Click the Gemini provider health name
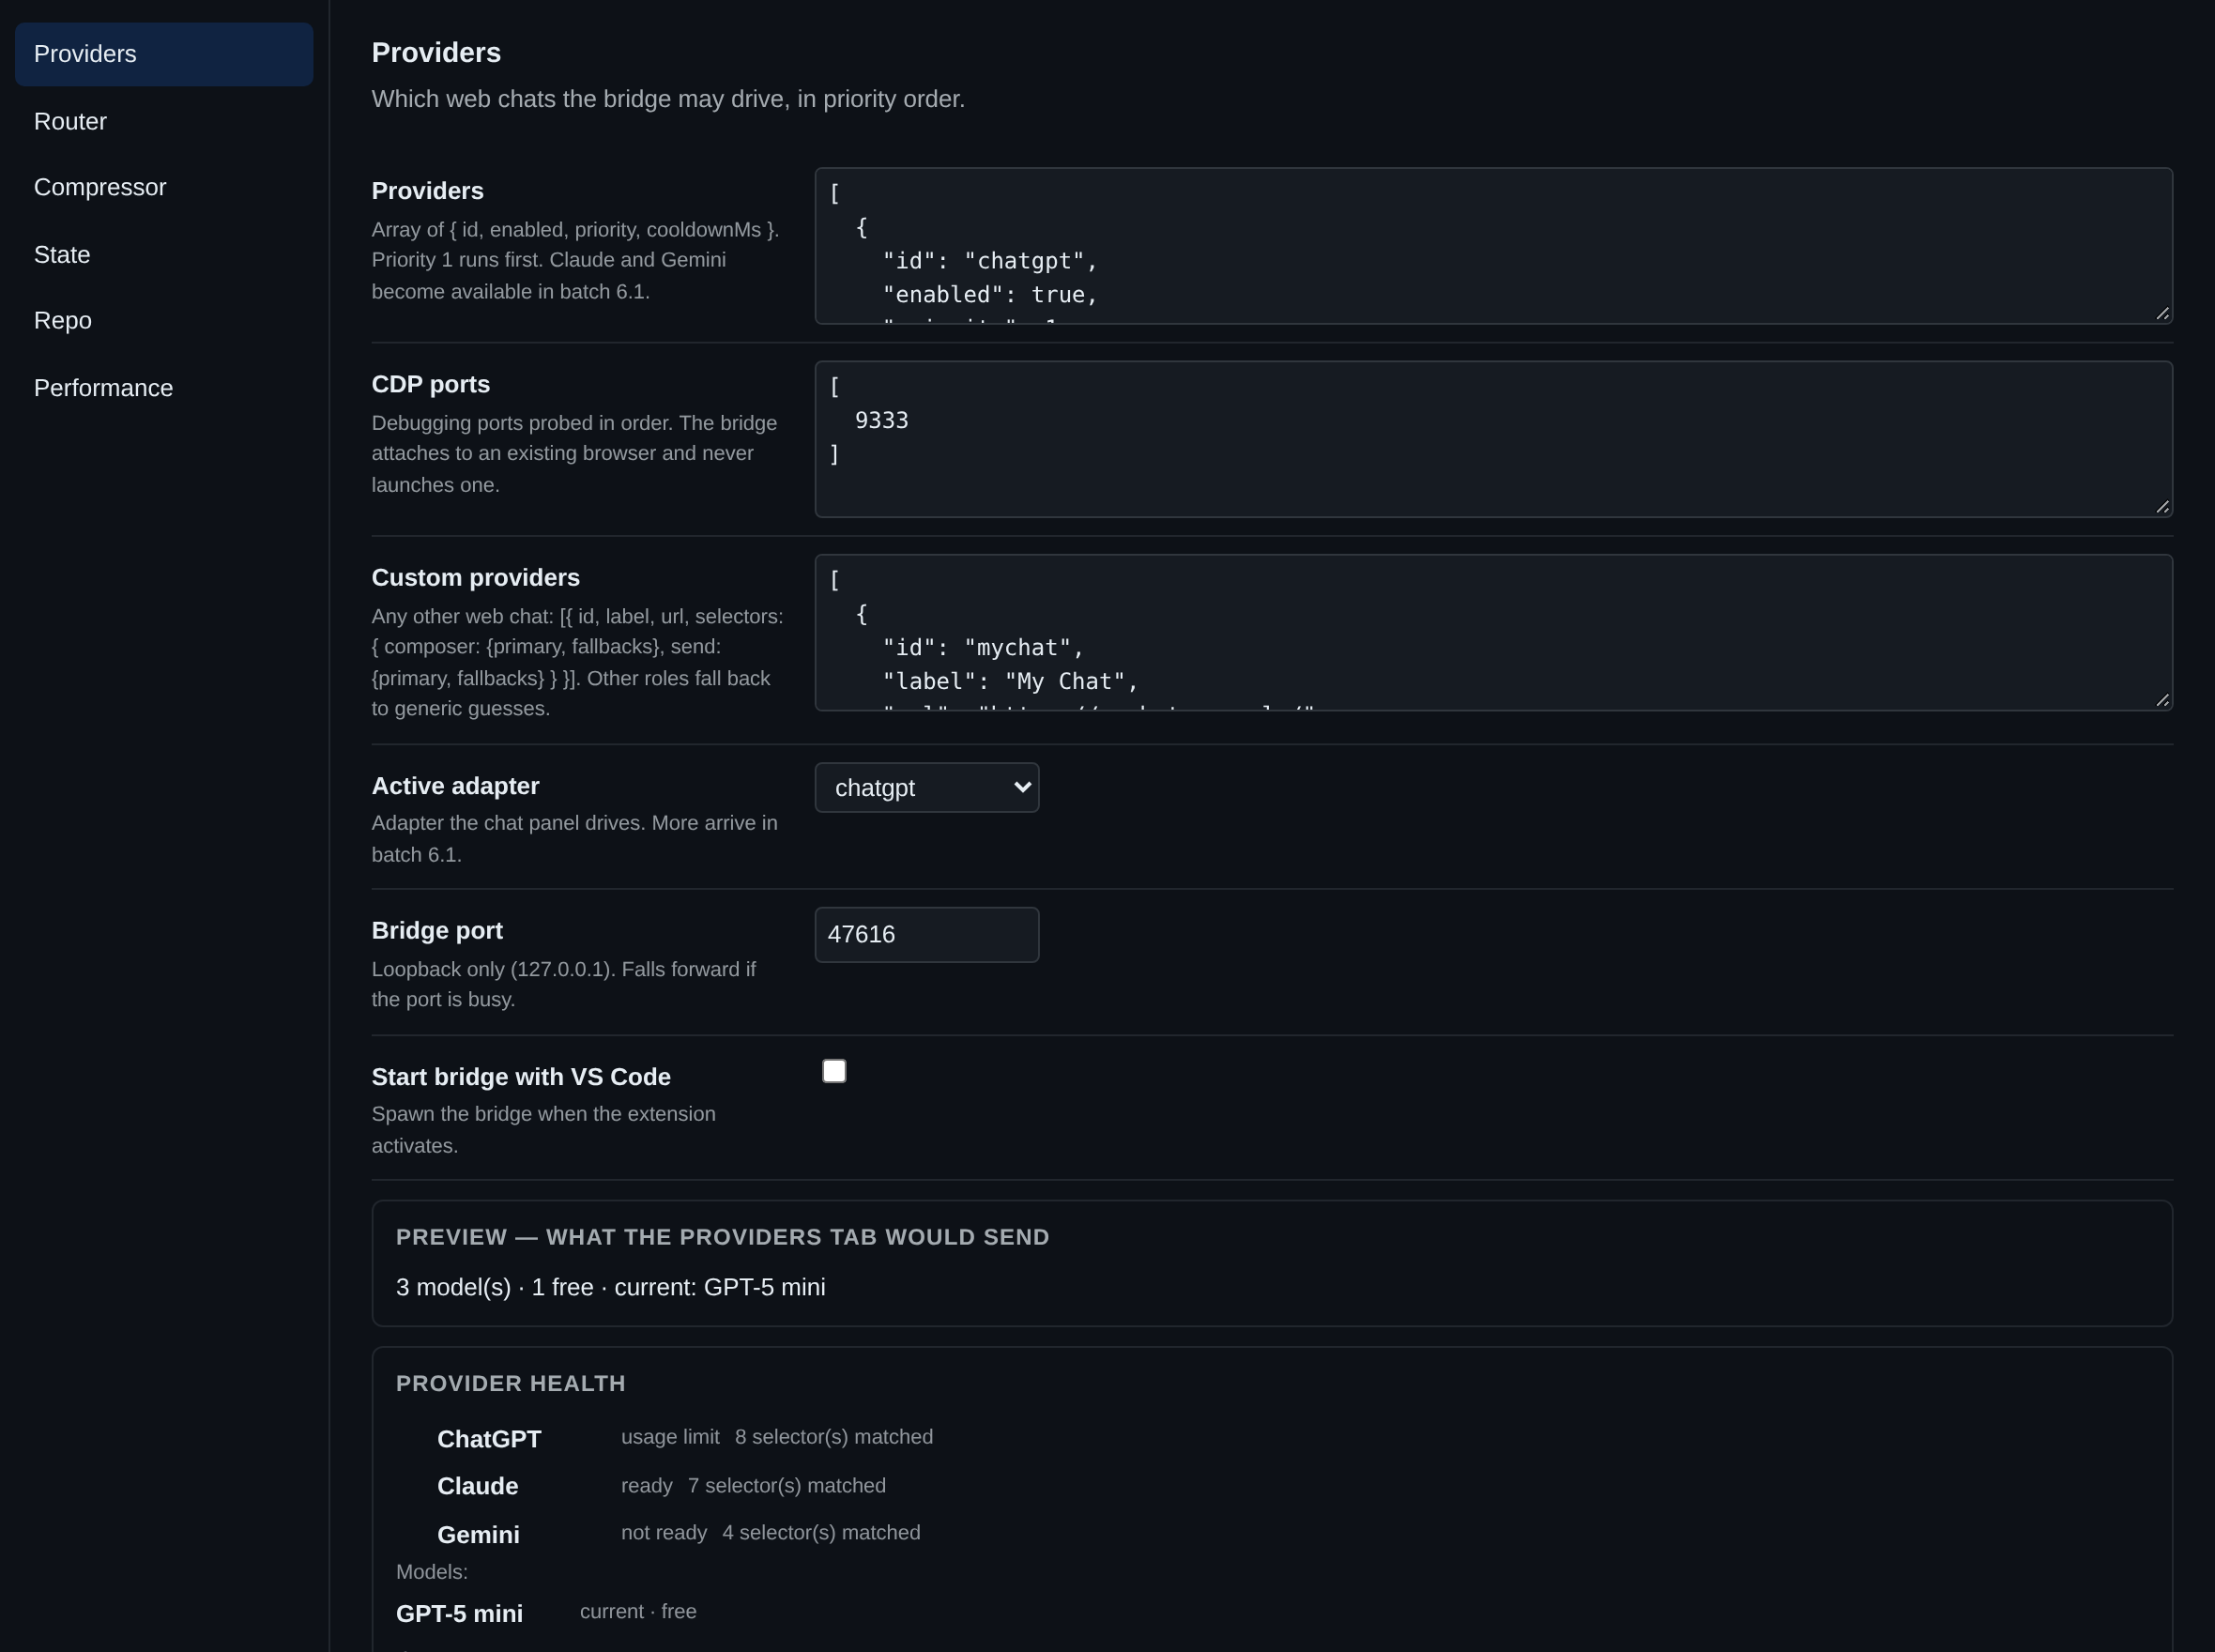Image resolution: width=2215 pixels, height=1652 pixels. pyautogui.click(x=478, y=1535)
